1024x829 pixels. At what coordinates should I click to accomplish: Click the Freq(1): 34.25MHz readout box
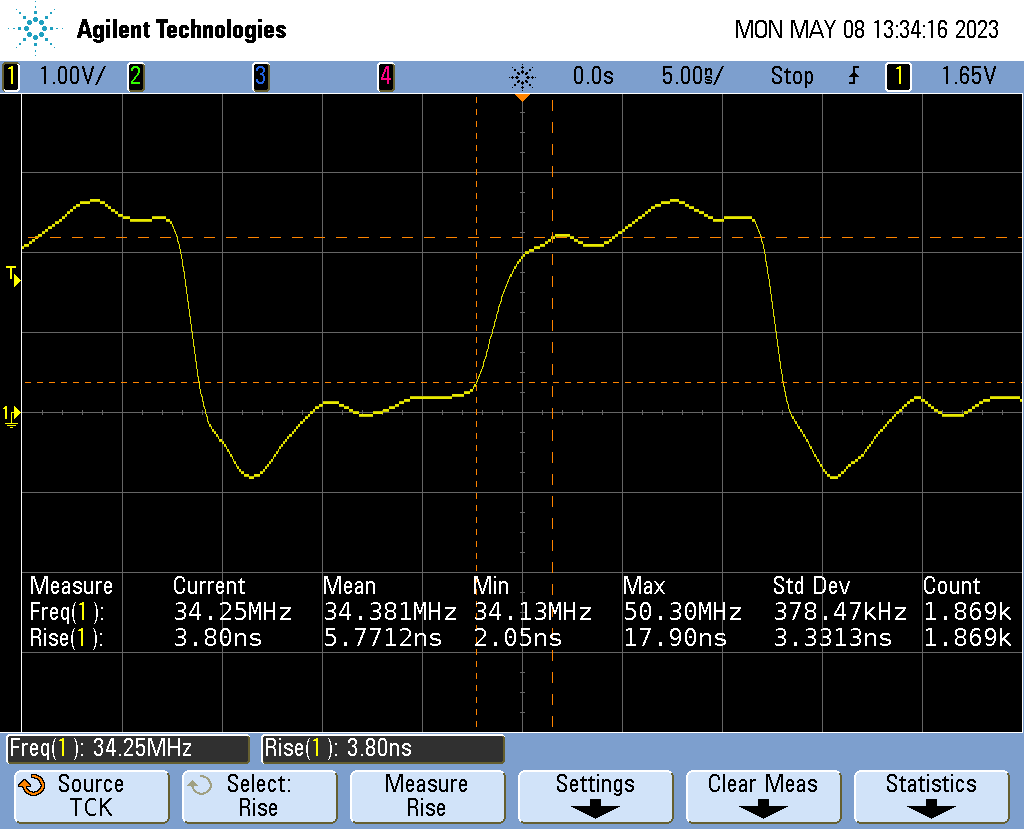click(x=128, y=748)
